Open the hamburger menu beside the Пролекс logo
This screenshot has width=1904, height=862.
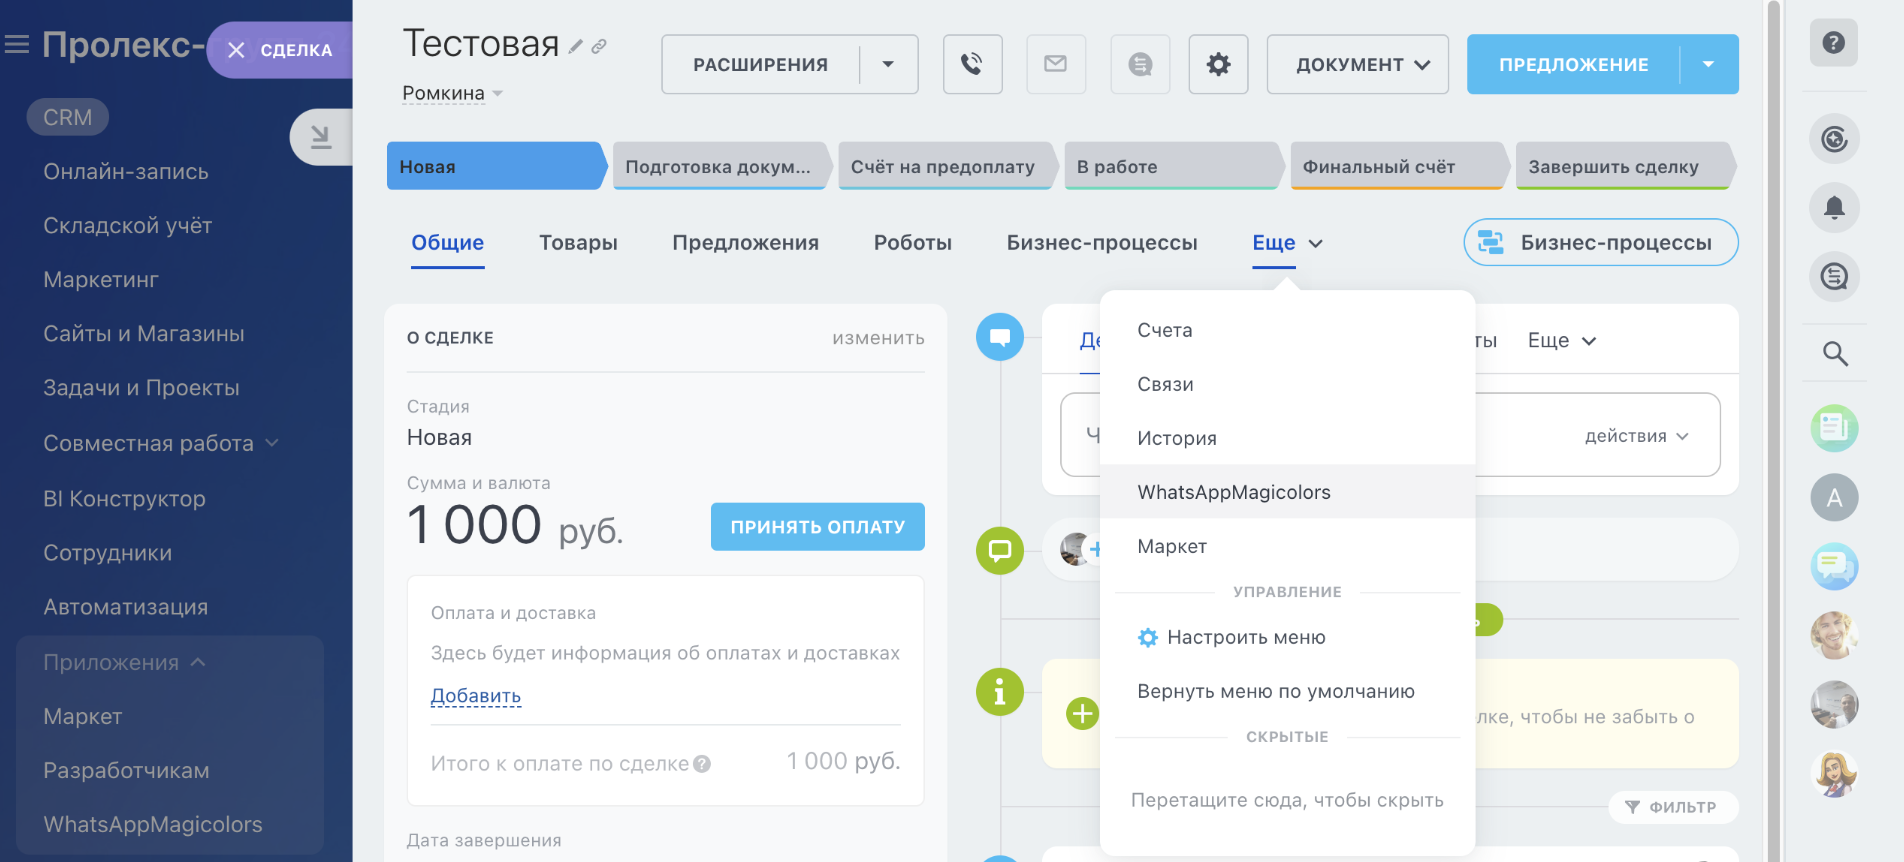coord(17,45)
